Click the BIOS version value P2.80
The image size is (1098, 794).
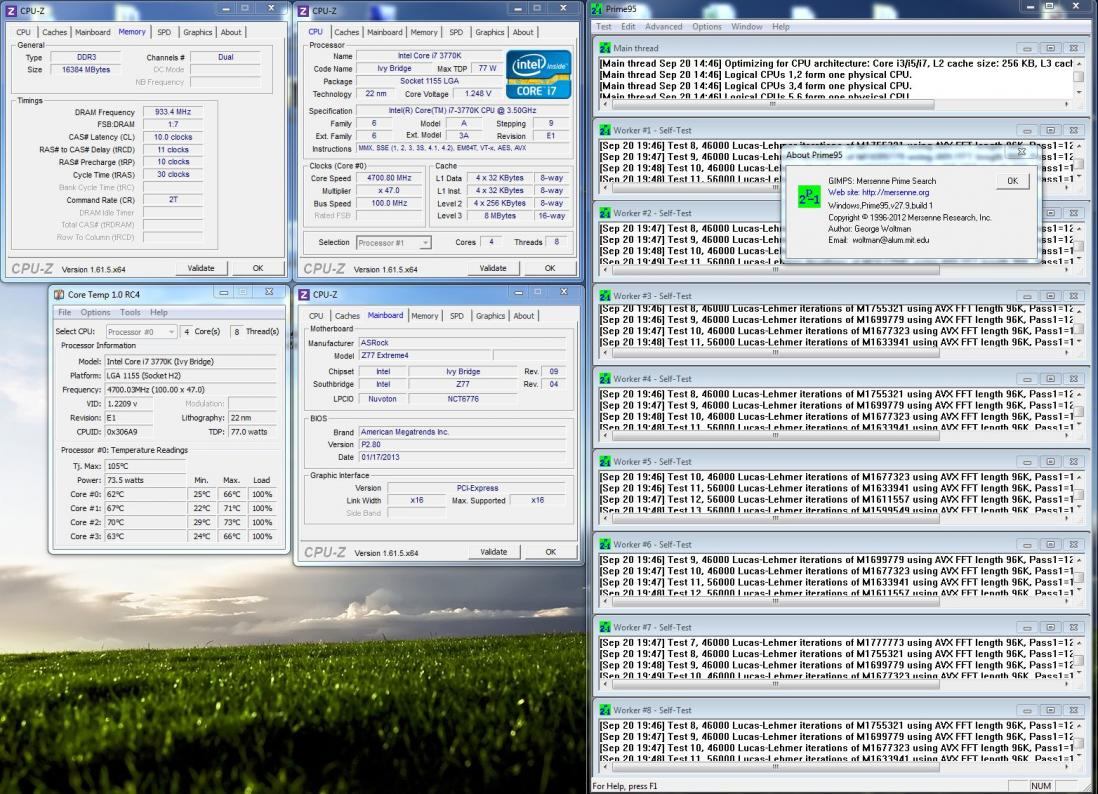point(462,445)
